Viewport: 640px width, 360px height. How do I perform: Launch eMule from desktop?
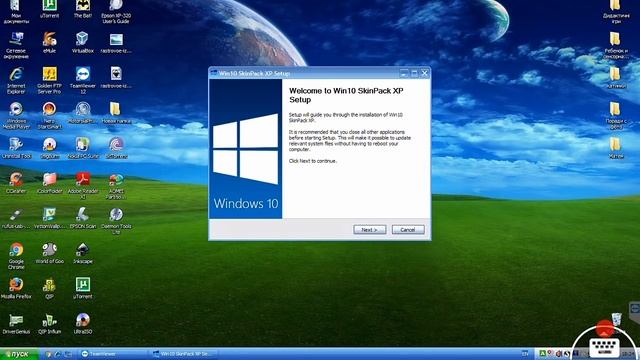click(x=49, y=42)
